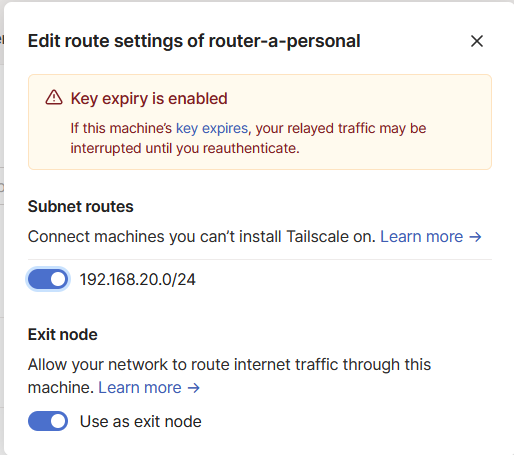Click router-a-personal machine name in title
This screenshot has width=514, height=455.
pos(284,41)
